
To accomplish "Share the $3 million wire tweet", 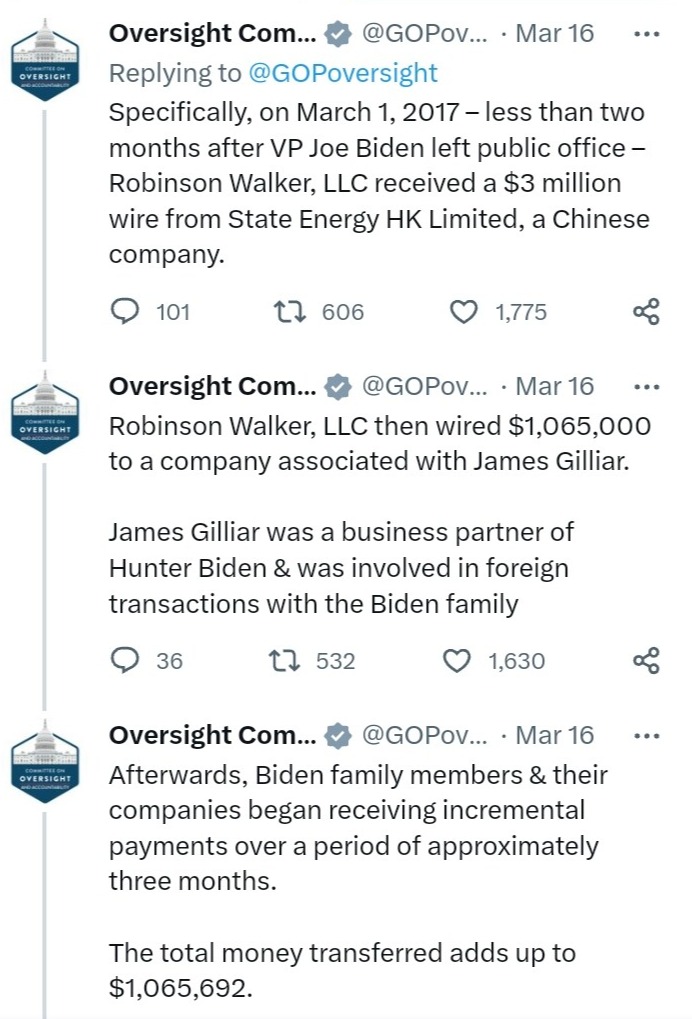I will (x=647, y=312).
